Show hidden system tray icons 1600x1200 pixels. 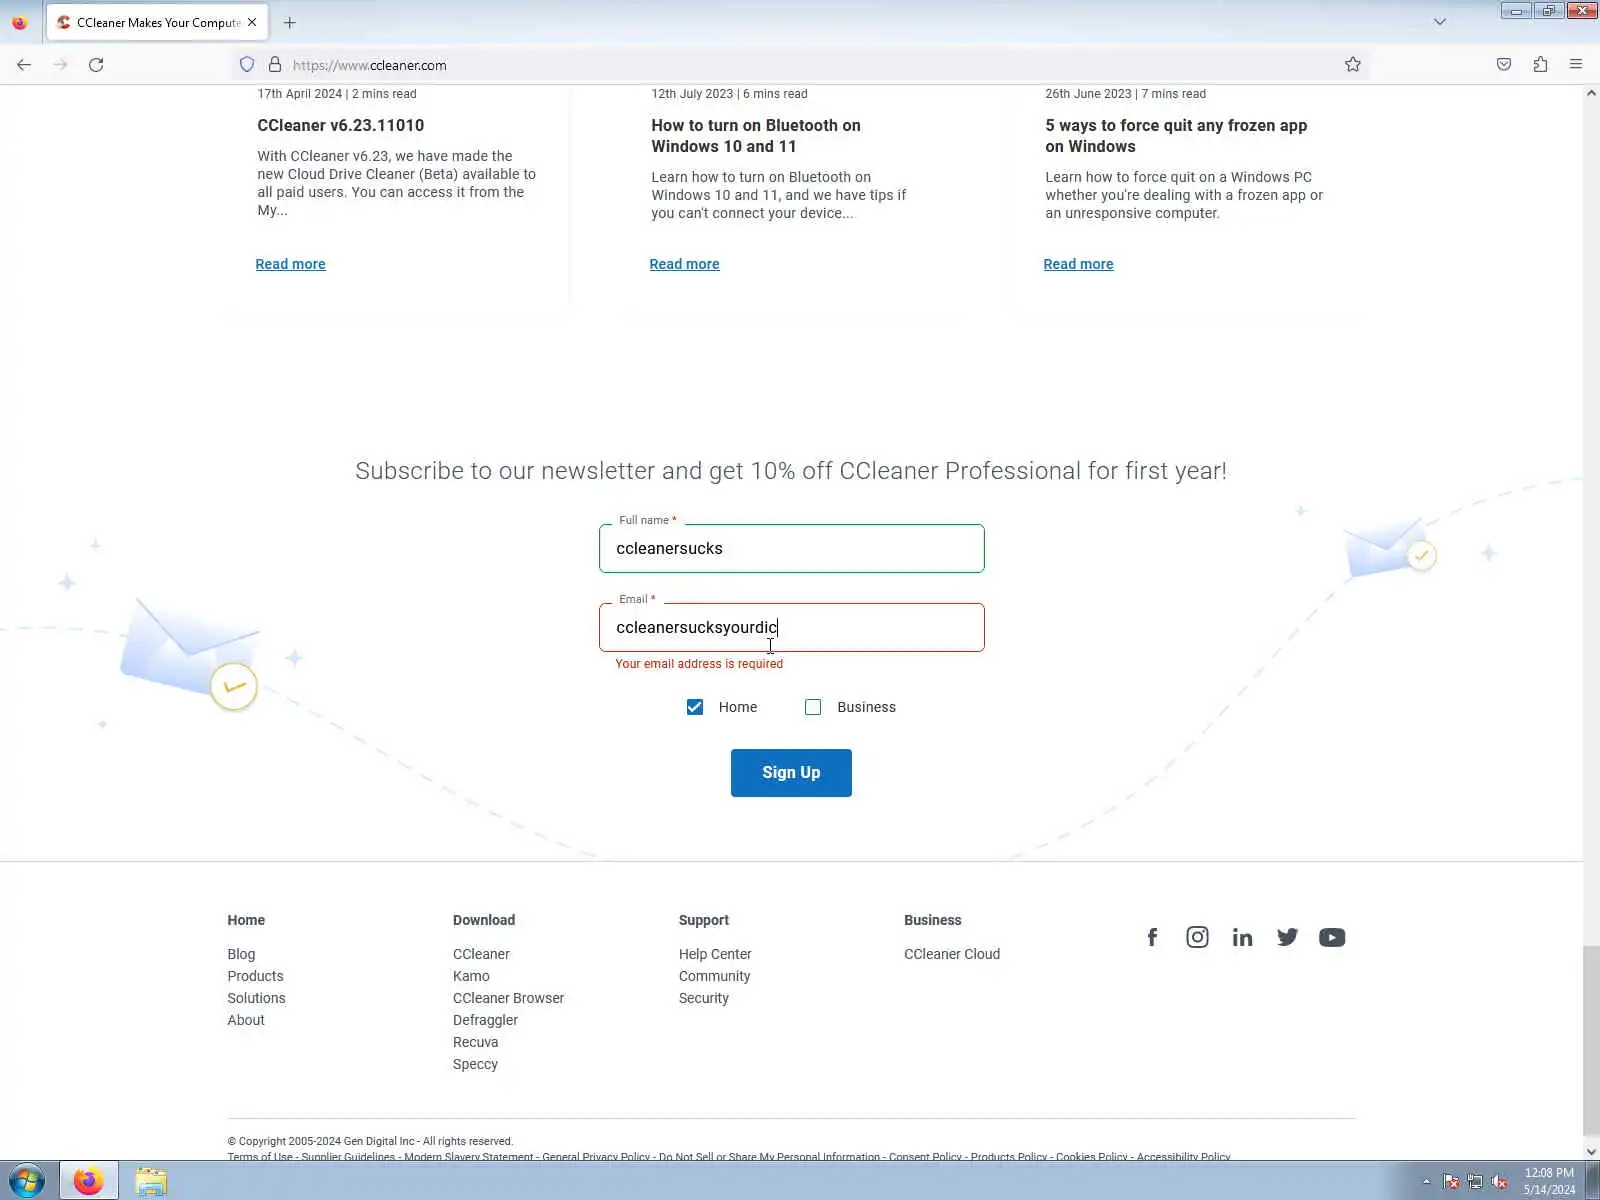coord(1426,1182)
